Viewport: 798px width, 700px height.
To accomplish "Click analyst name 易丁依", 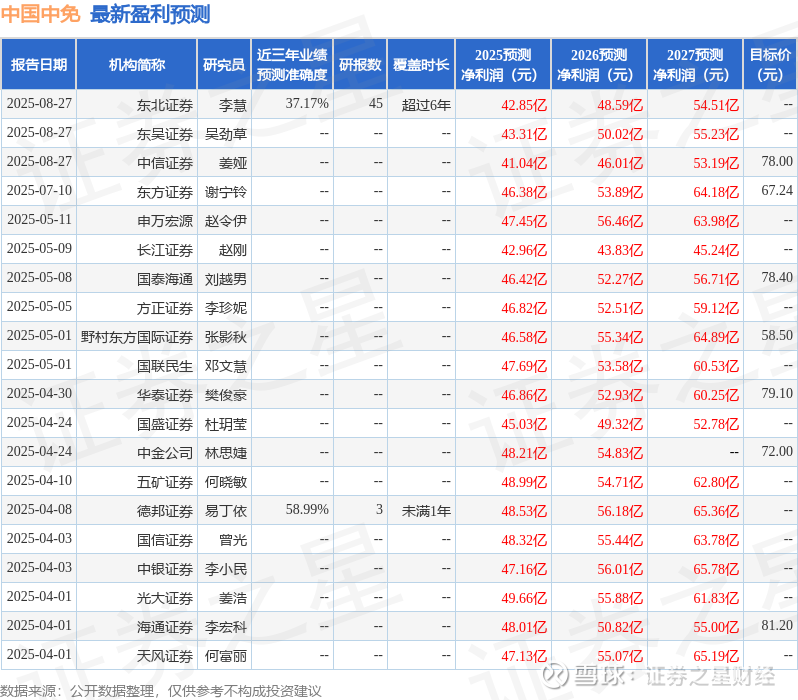I will click(x=226, y=511).
